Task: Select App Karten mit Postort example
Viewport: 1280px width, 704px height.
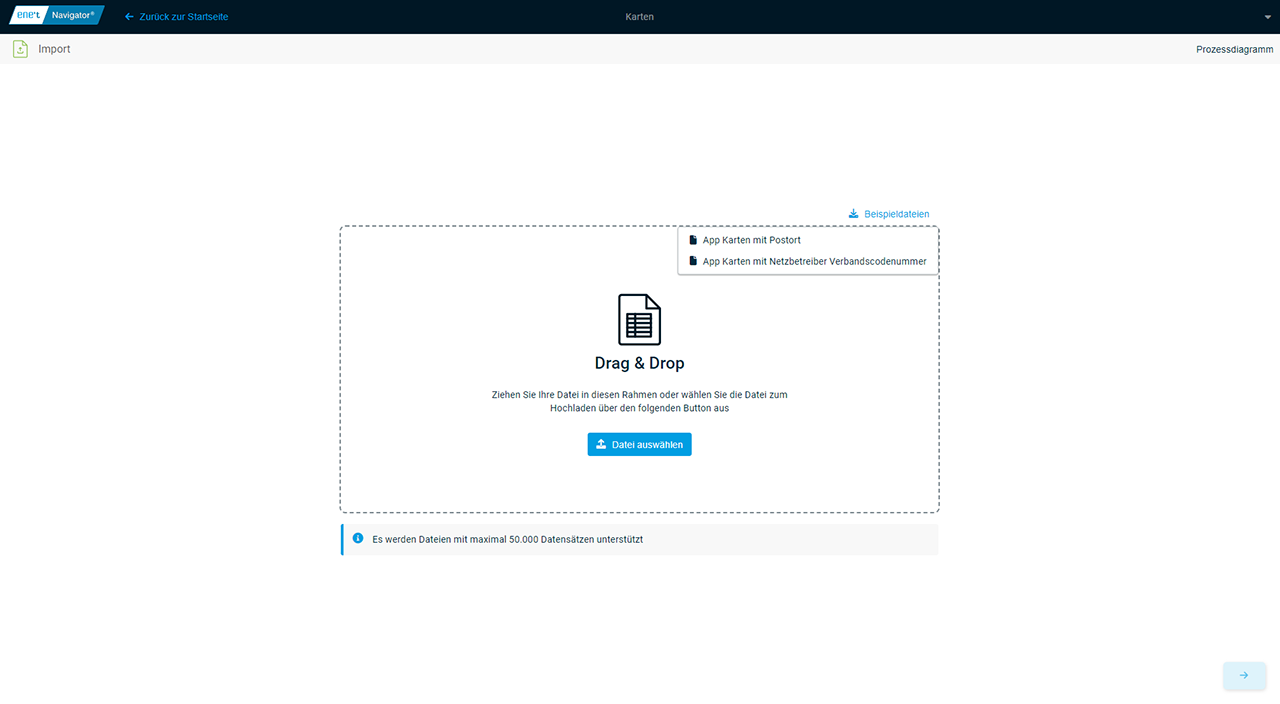Action: point(751,240)
